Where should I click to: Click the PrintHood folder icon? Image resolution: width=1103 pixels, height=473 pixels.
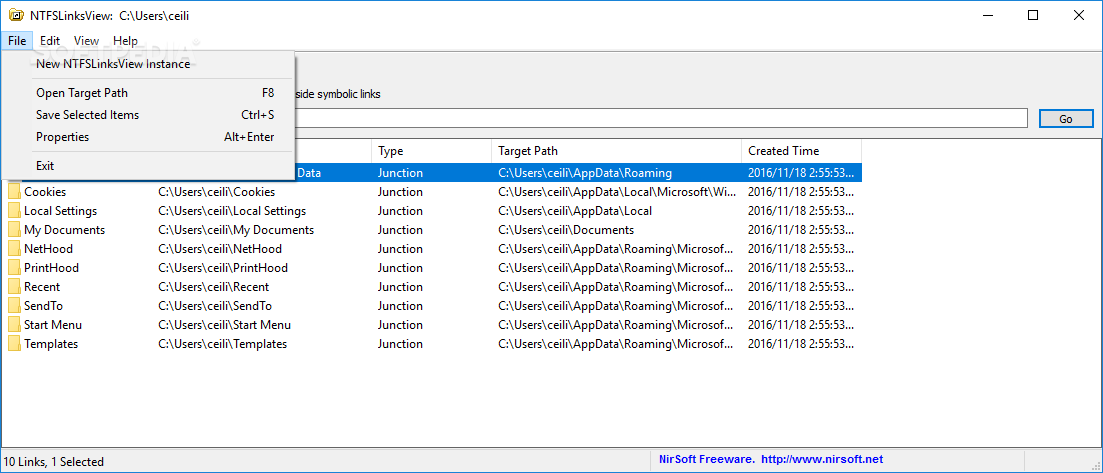[x=14, y=267]
